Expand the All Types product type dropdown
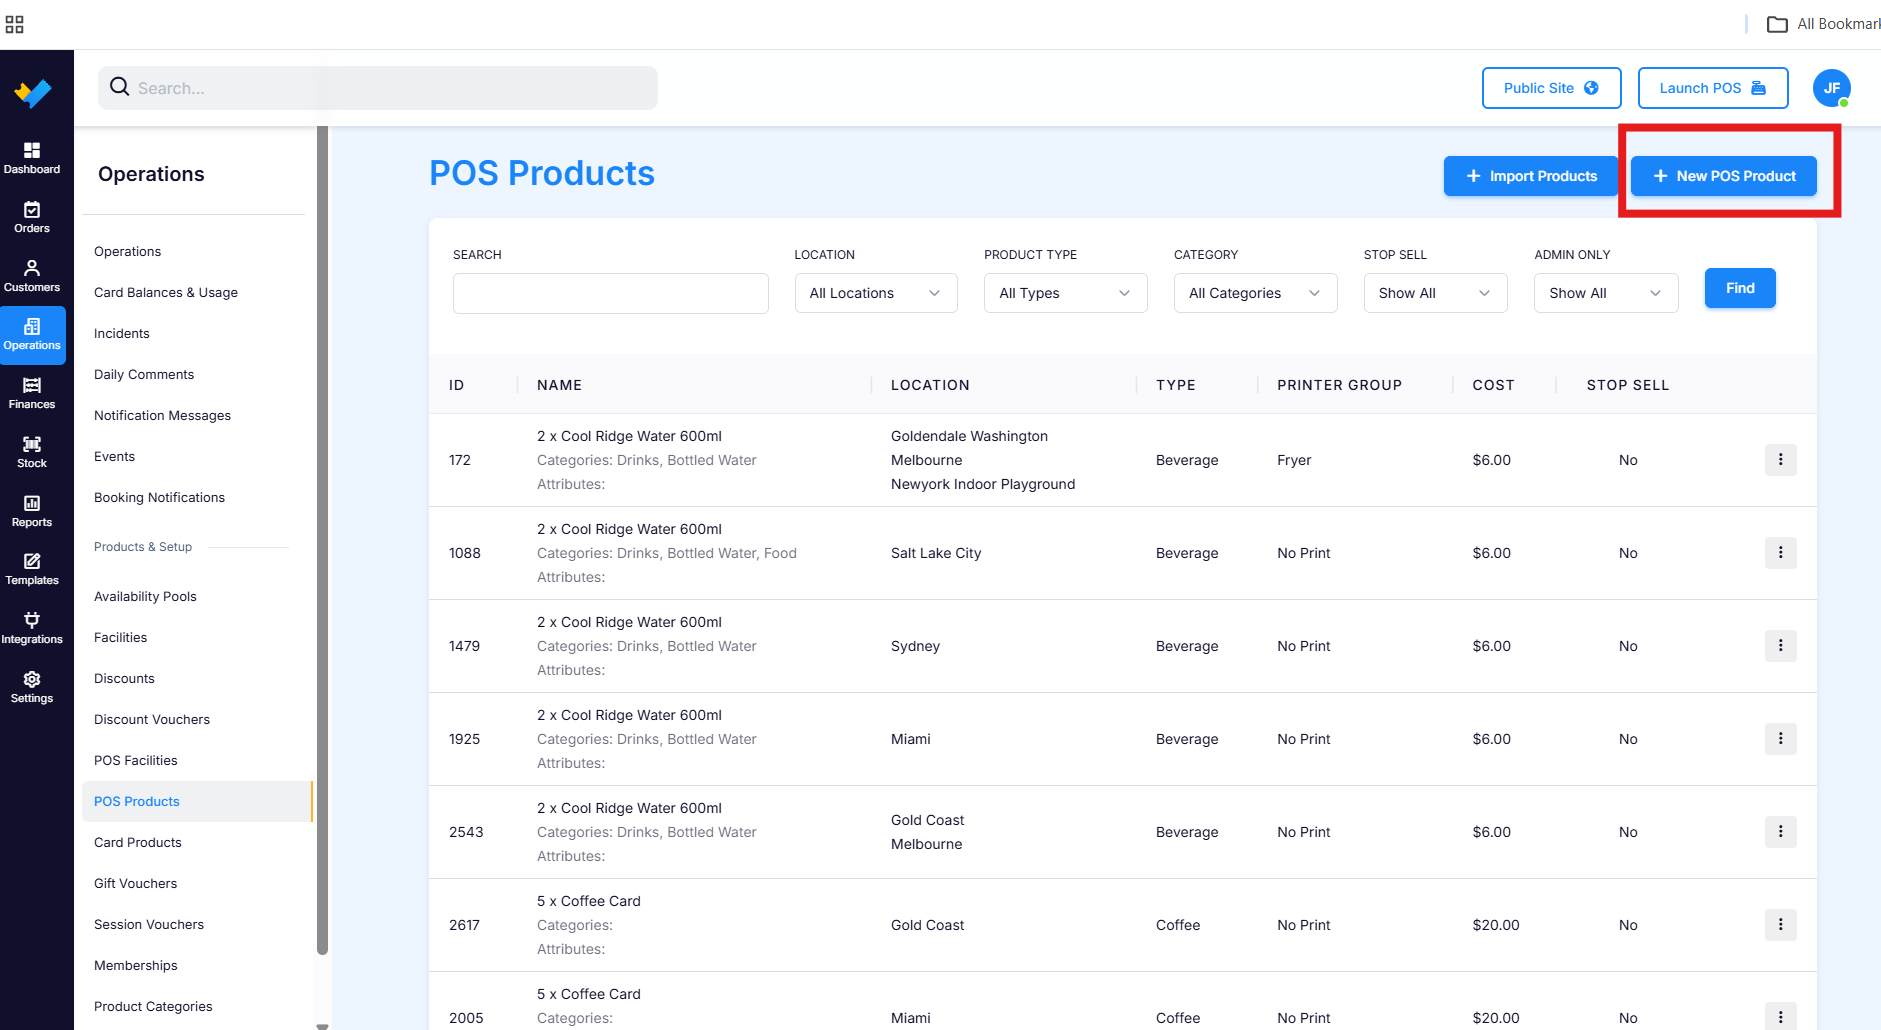The image size is (1881, 1030). point(1065,293)
